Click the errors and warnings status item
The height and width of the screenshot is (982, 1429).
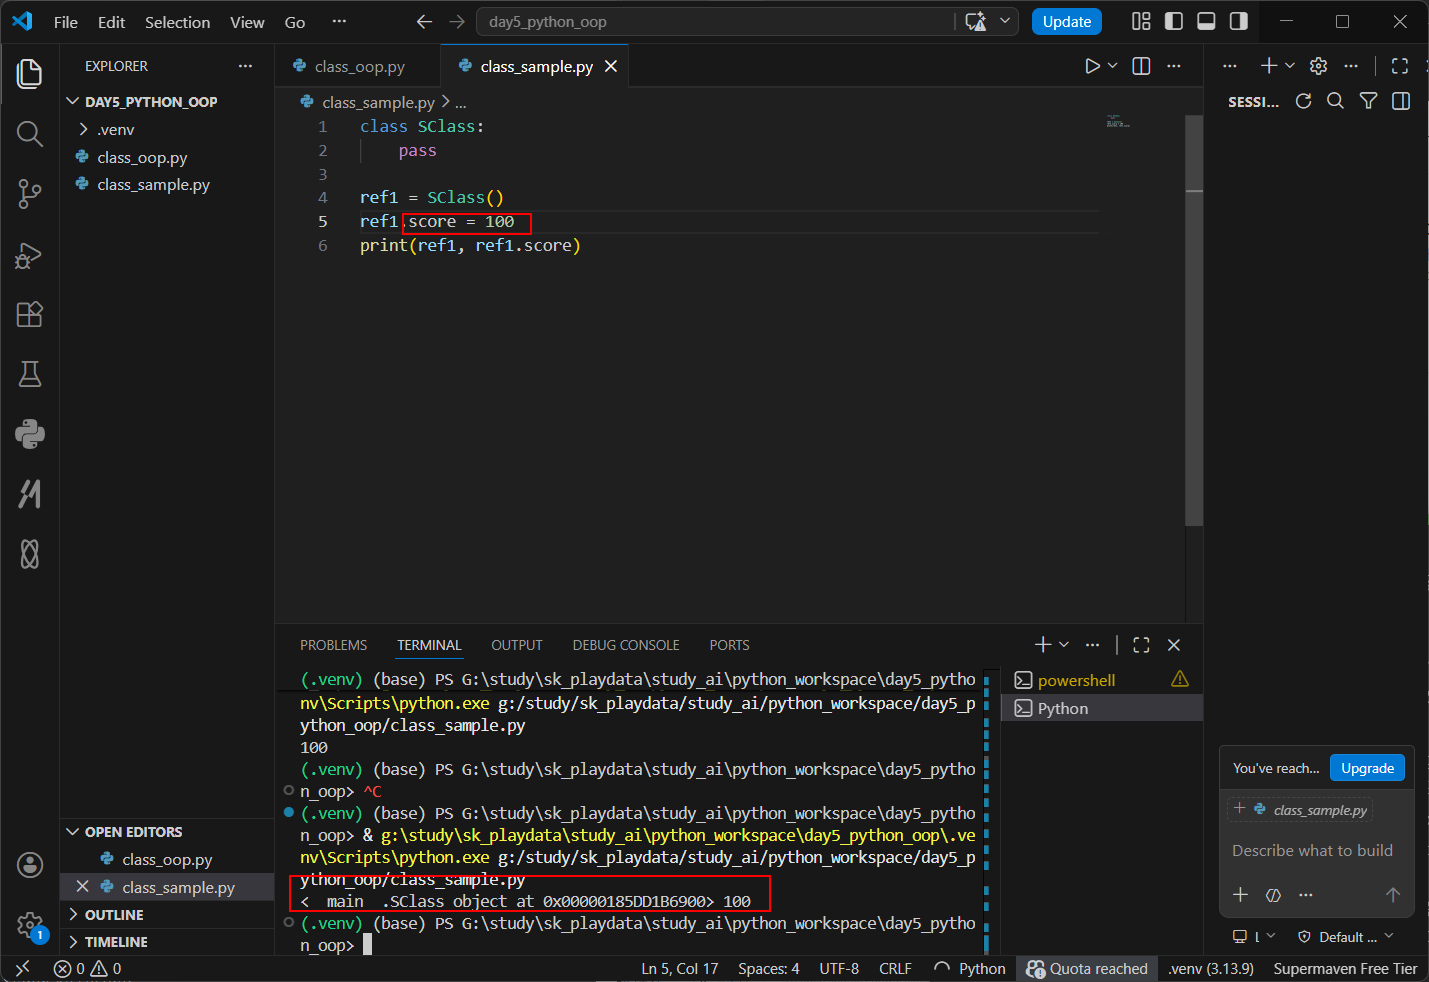(x=88, y=969)
